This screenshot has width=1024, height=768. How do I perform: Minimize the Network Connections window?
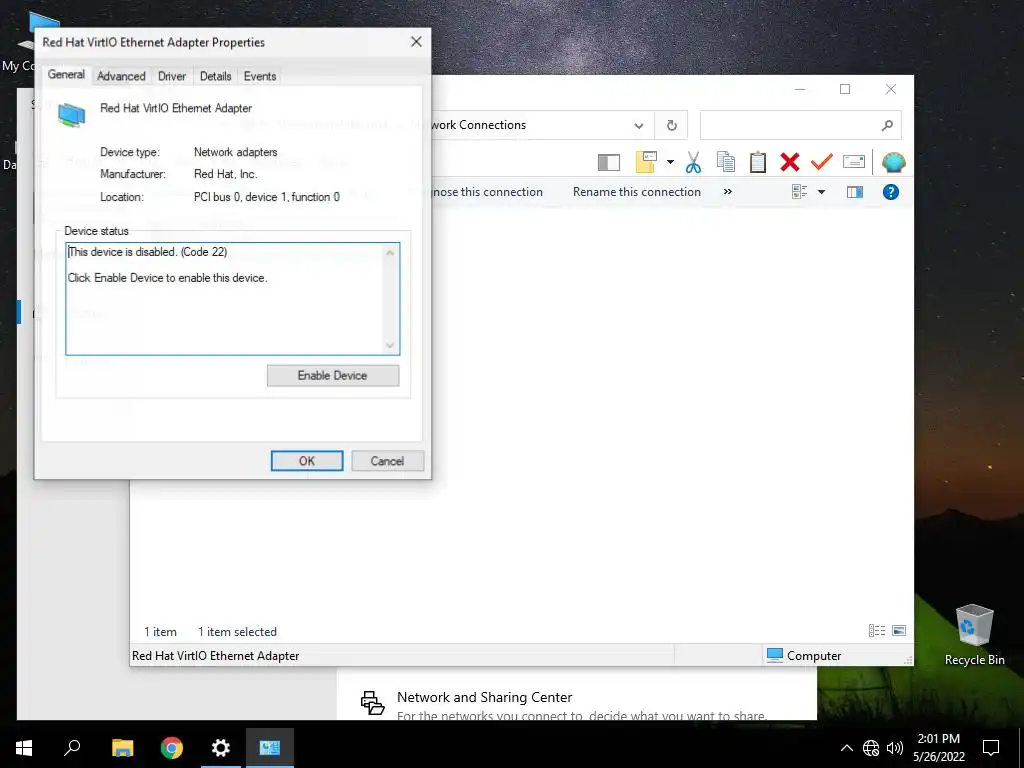(800, 89)
